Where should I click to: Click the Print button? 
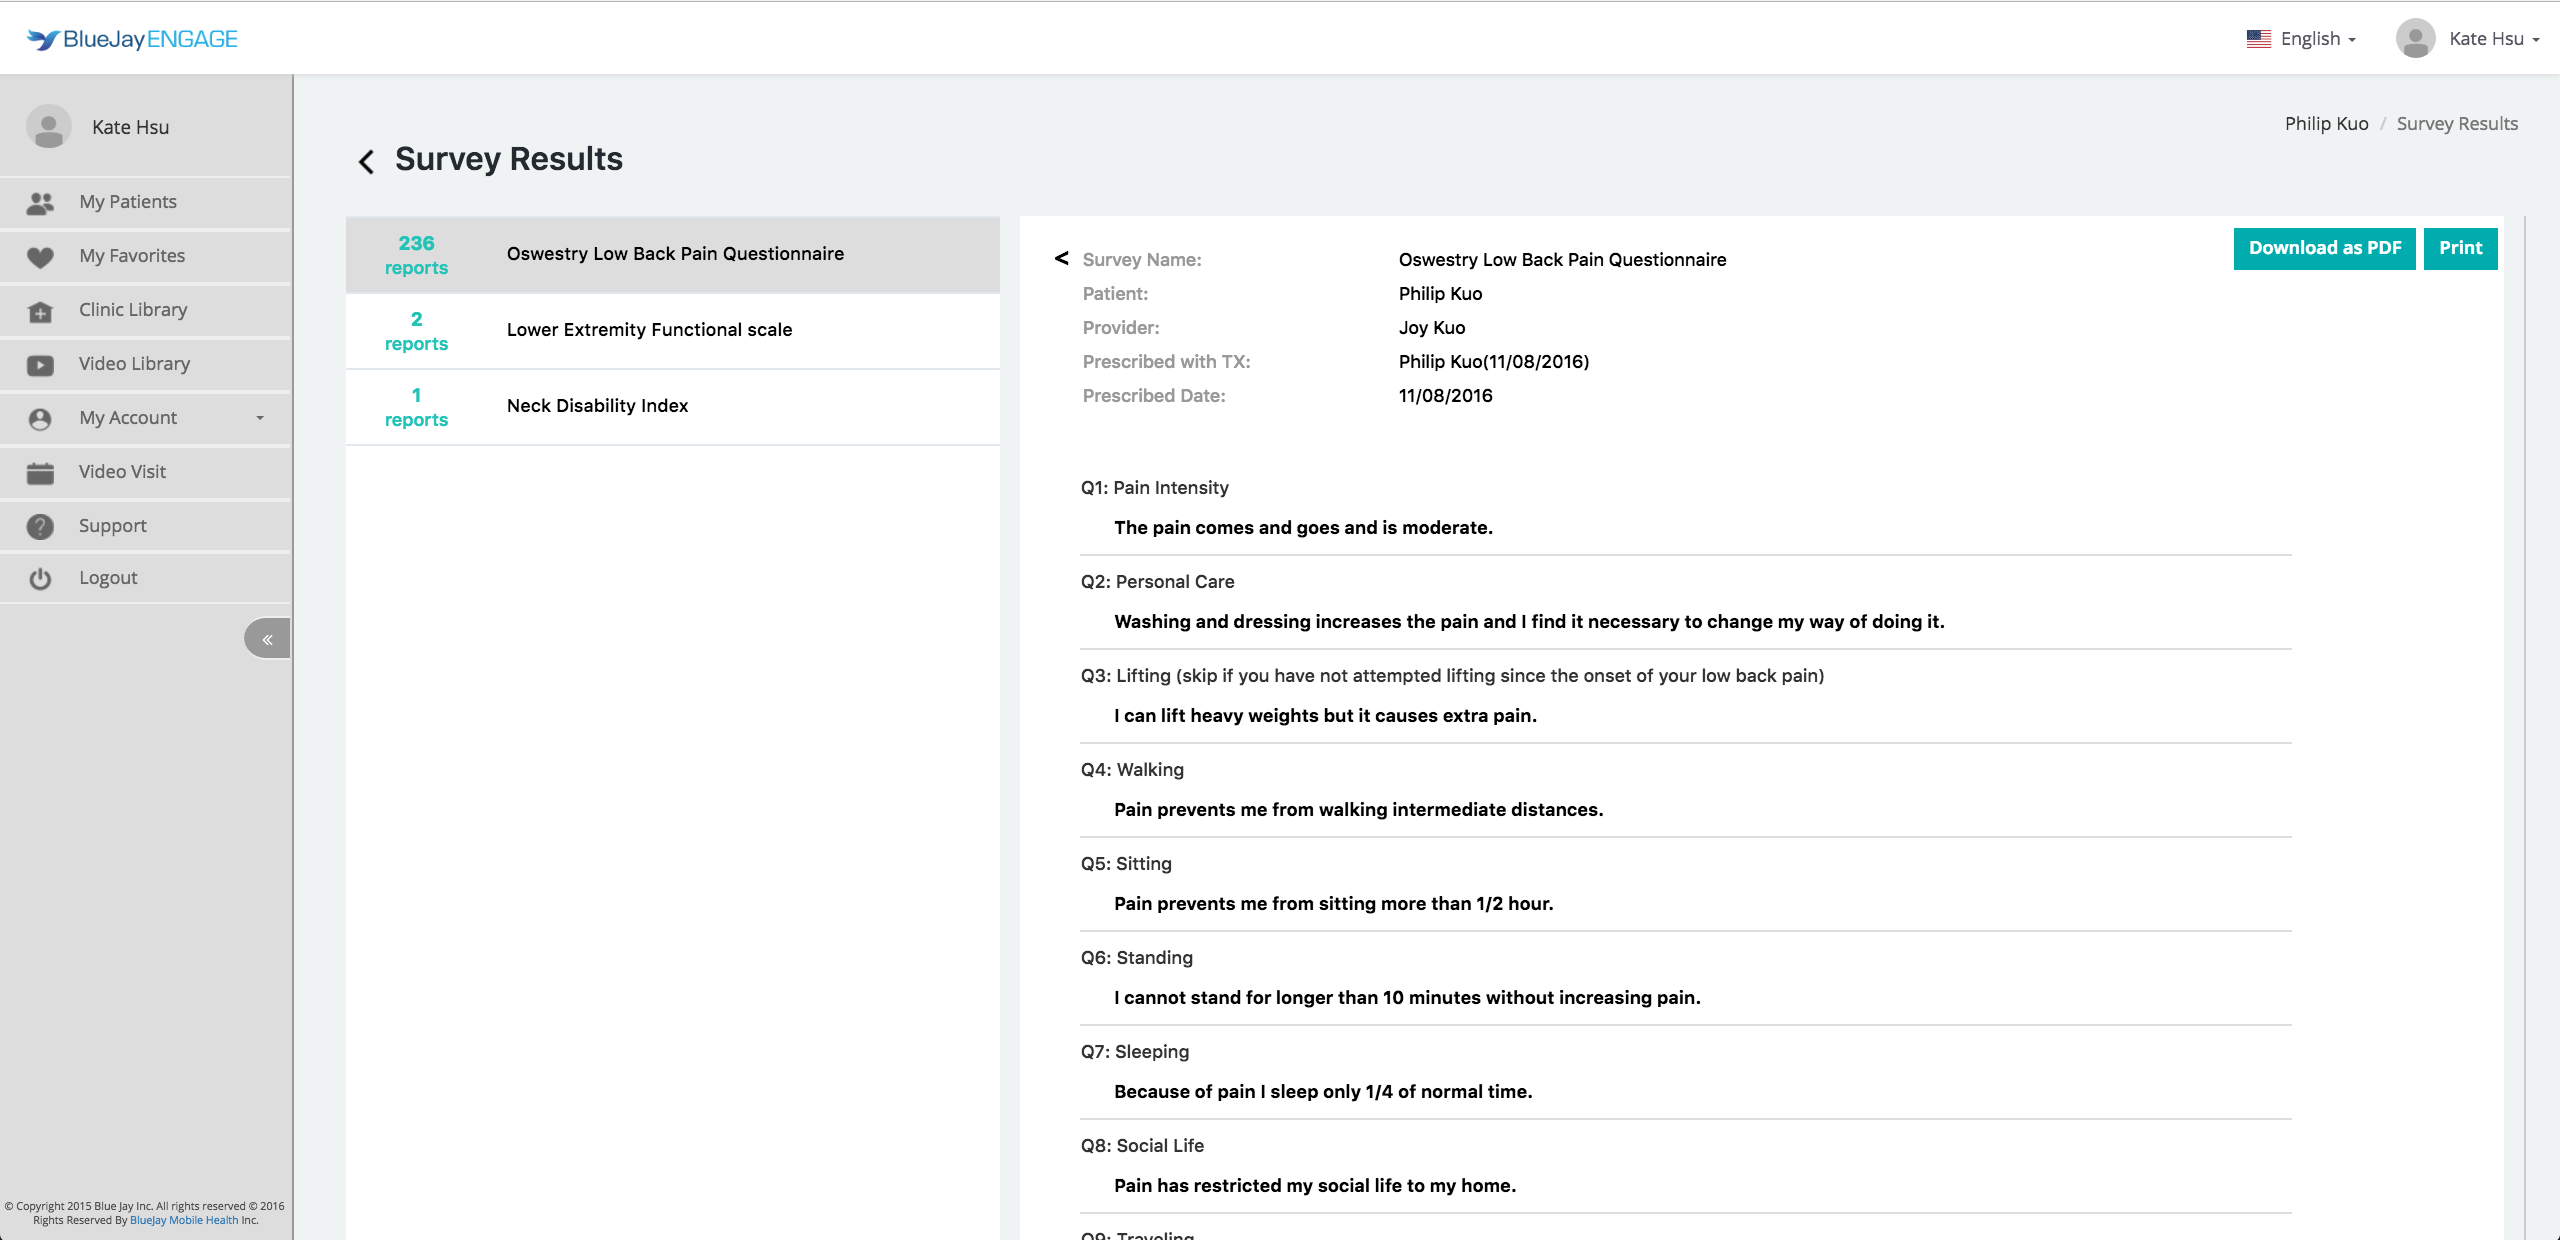[x=2460, y=248]
